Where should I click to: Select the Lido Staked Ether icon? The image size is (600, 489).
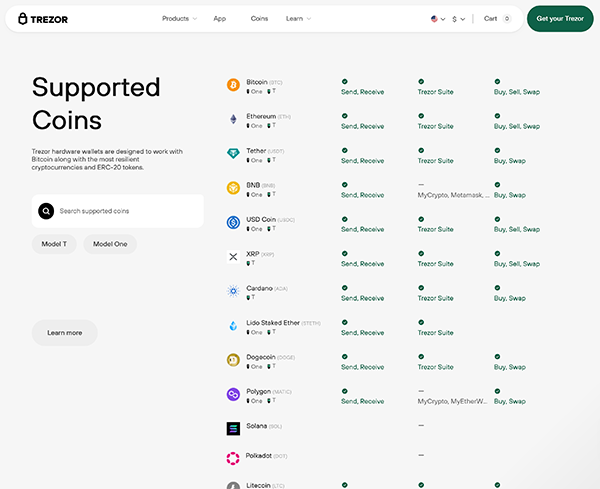click(233, 326)
